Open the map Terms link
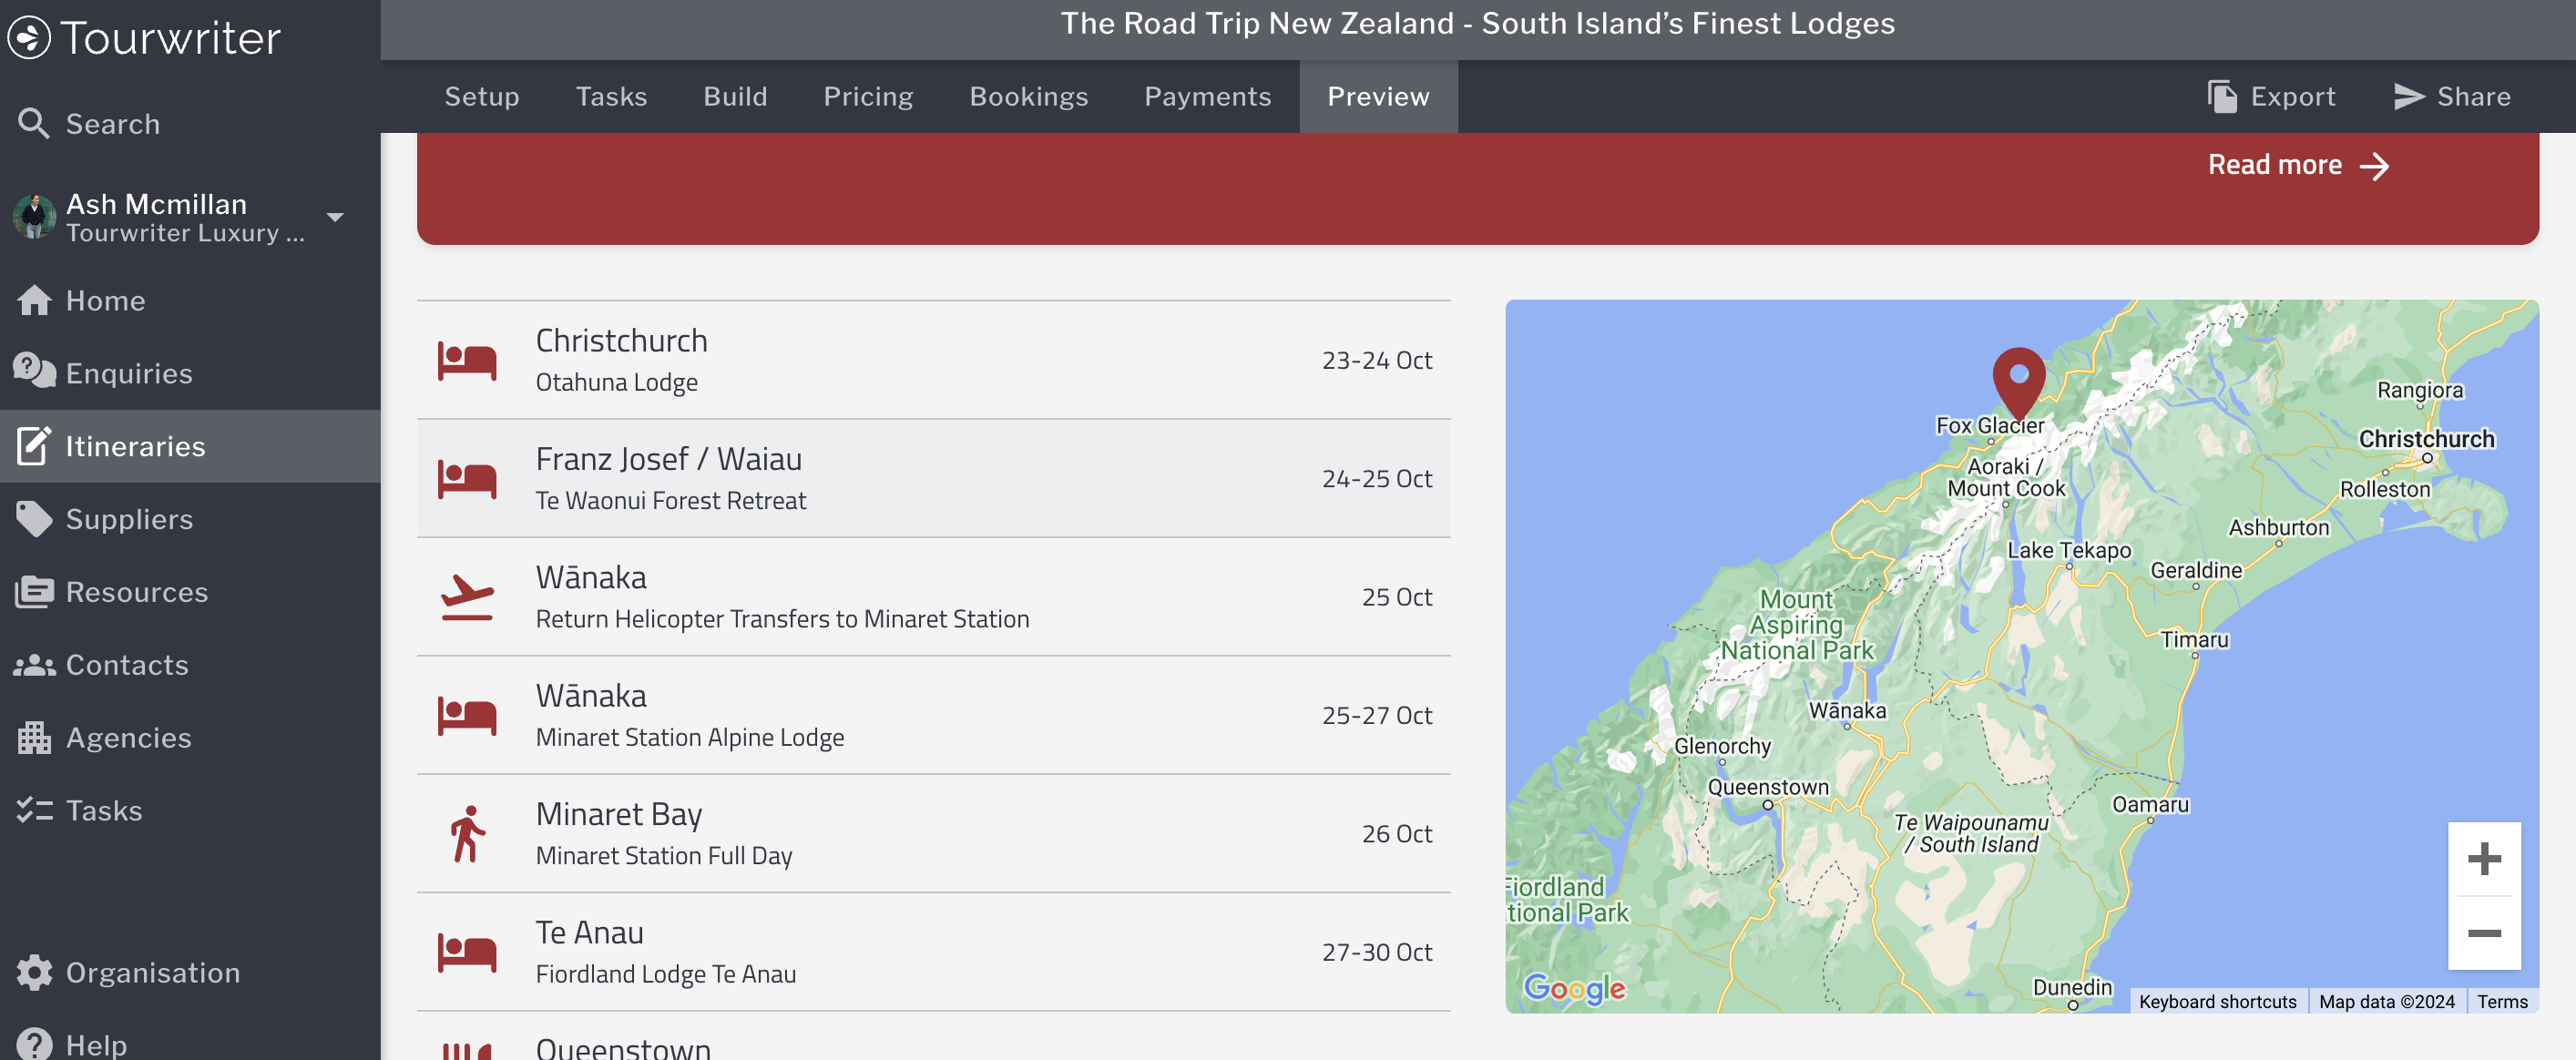The width and height of the screenshot is (2576, 1060). pos(2501,1001)
